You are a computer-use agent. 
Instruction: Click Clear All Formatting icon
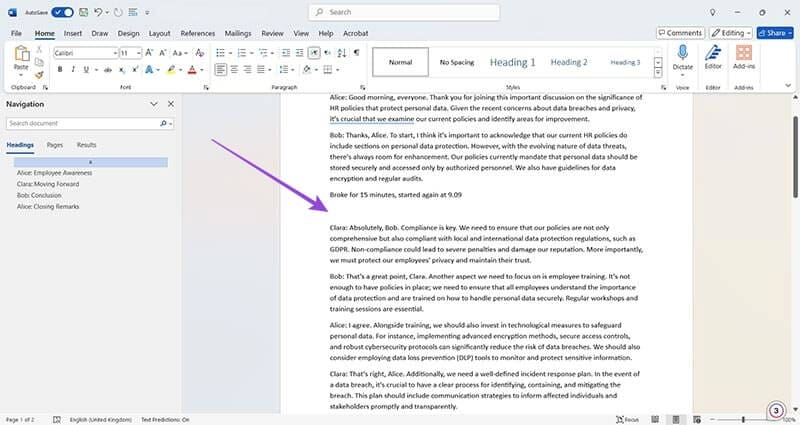(199, 53)
